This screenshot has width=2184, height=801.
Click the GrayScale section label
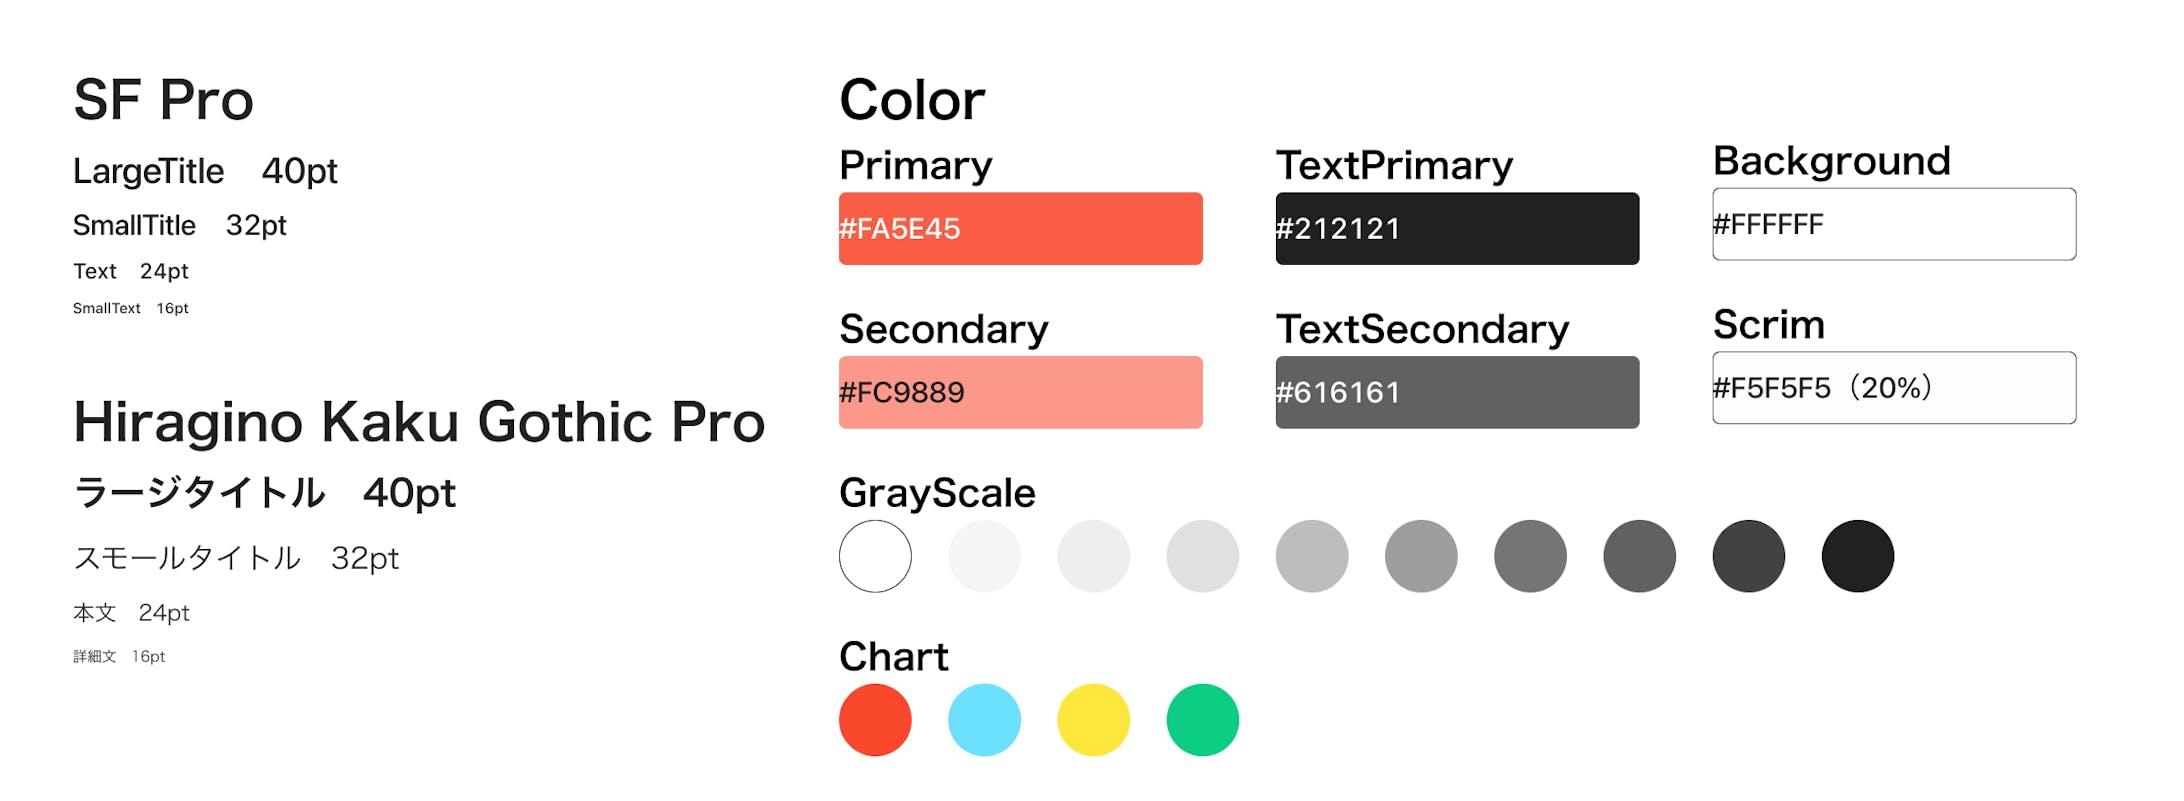[x=937, y=493]
